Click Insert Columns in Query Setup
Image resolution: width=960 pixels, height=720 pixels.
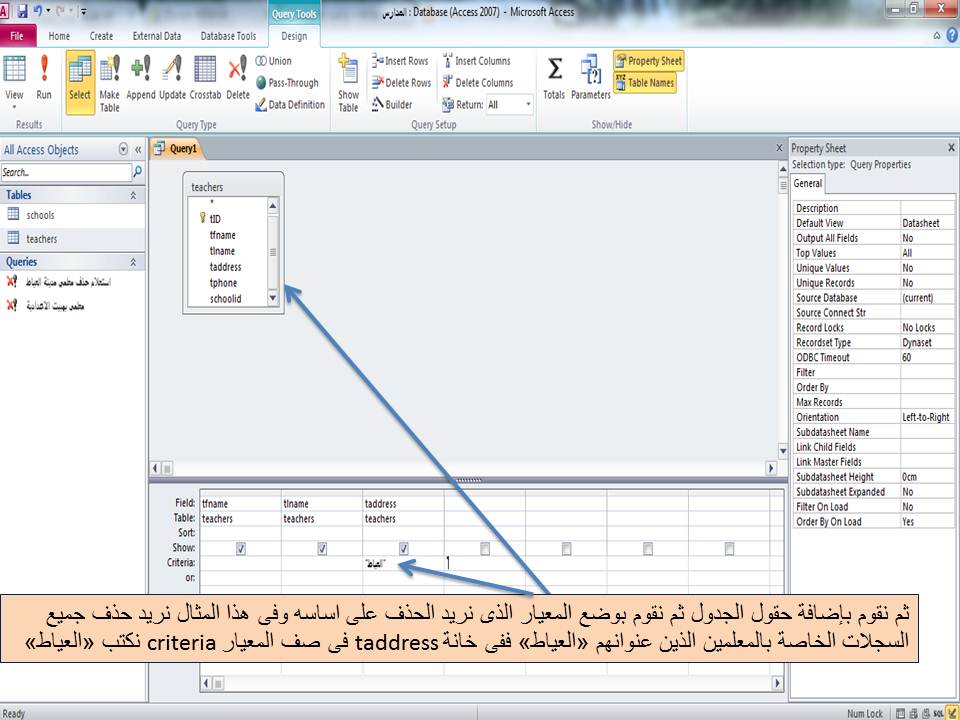(476, 61)
